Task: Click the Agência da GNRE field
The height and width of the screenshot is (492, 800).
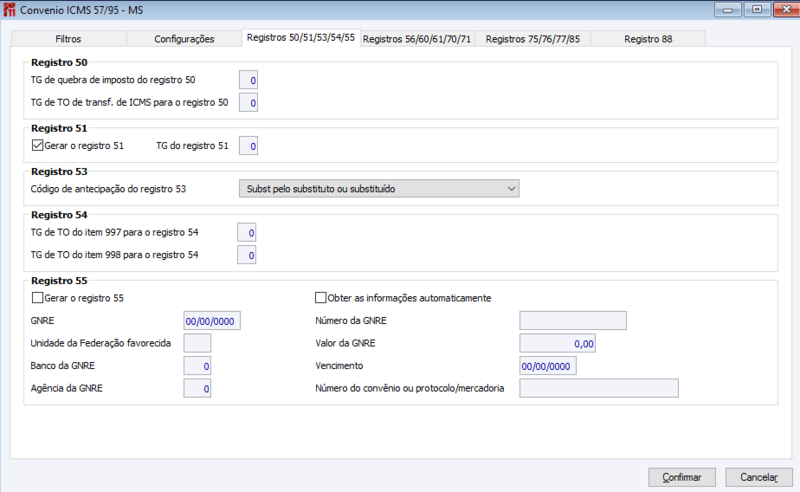Action: [197, 388]
